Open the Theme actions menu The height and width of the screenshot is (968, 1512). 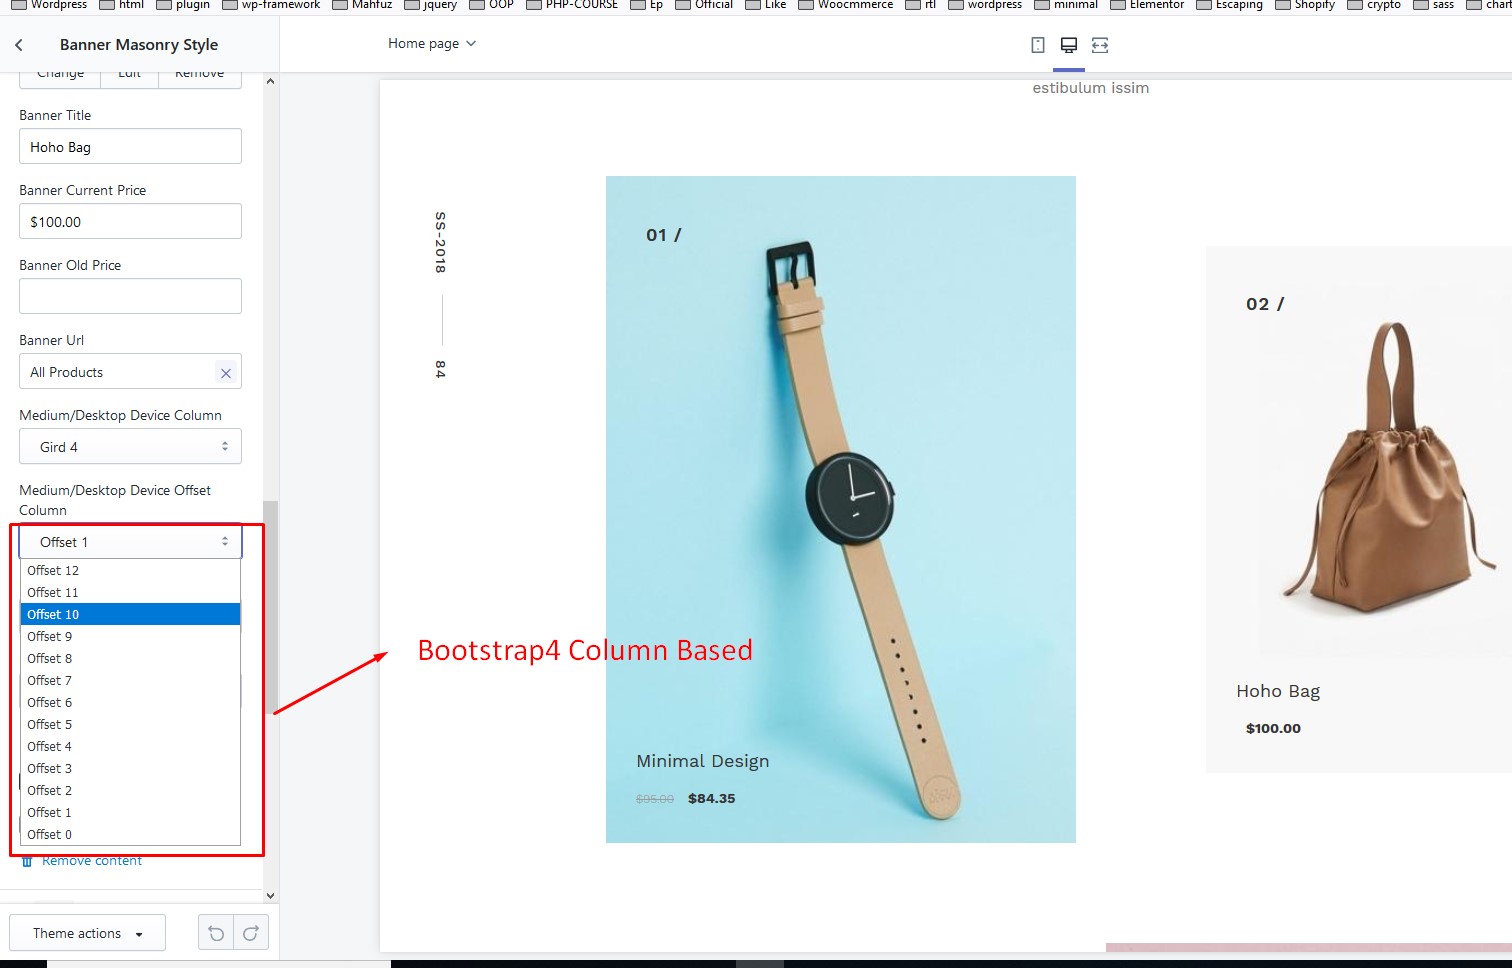[x=88, y=933]
